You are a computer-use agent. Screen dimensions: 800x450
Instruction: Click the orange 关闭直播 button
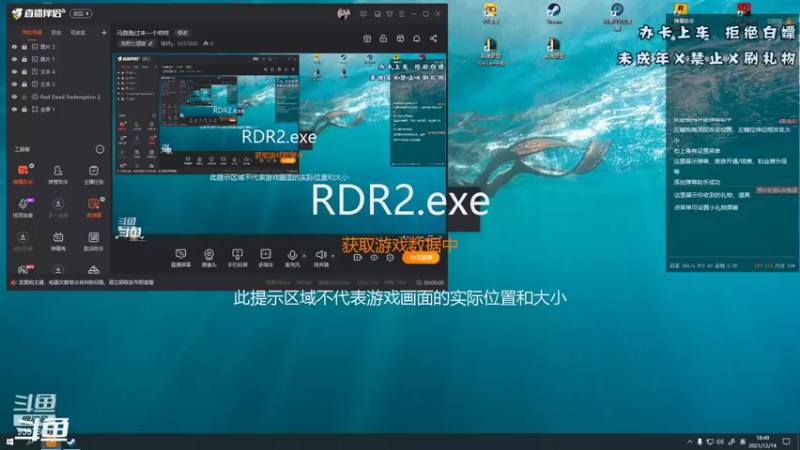pyautogui.click(x=420, y=258)
